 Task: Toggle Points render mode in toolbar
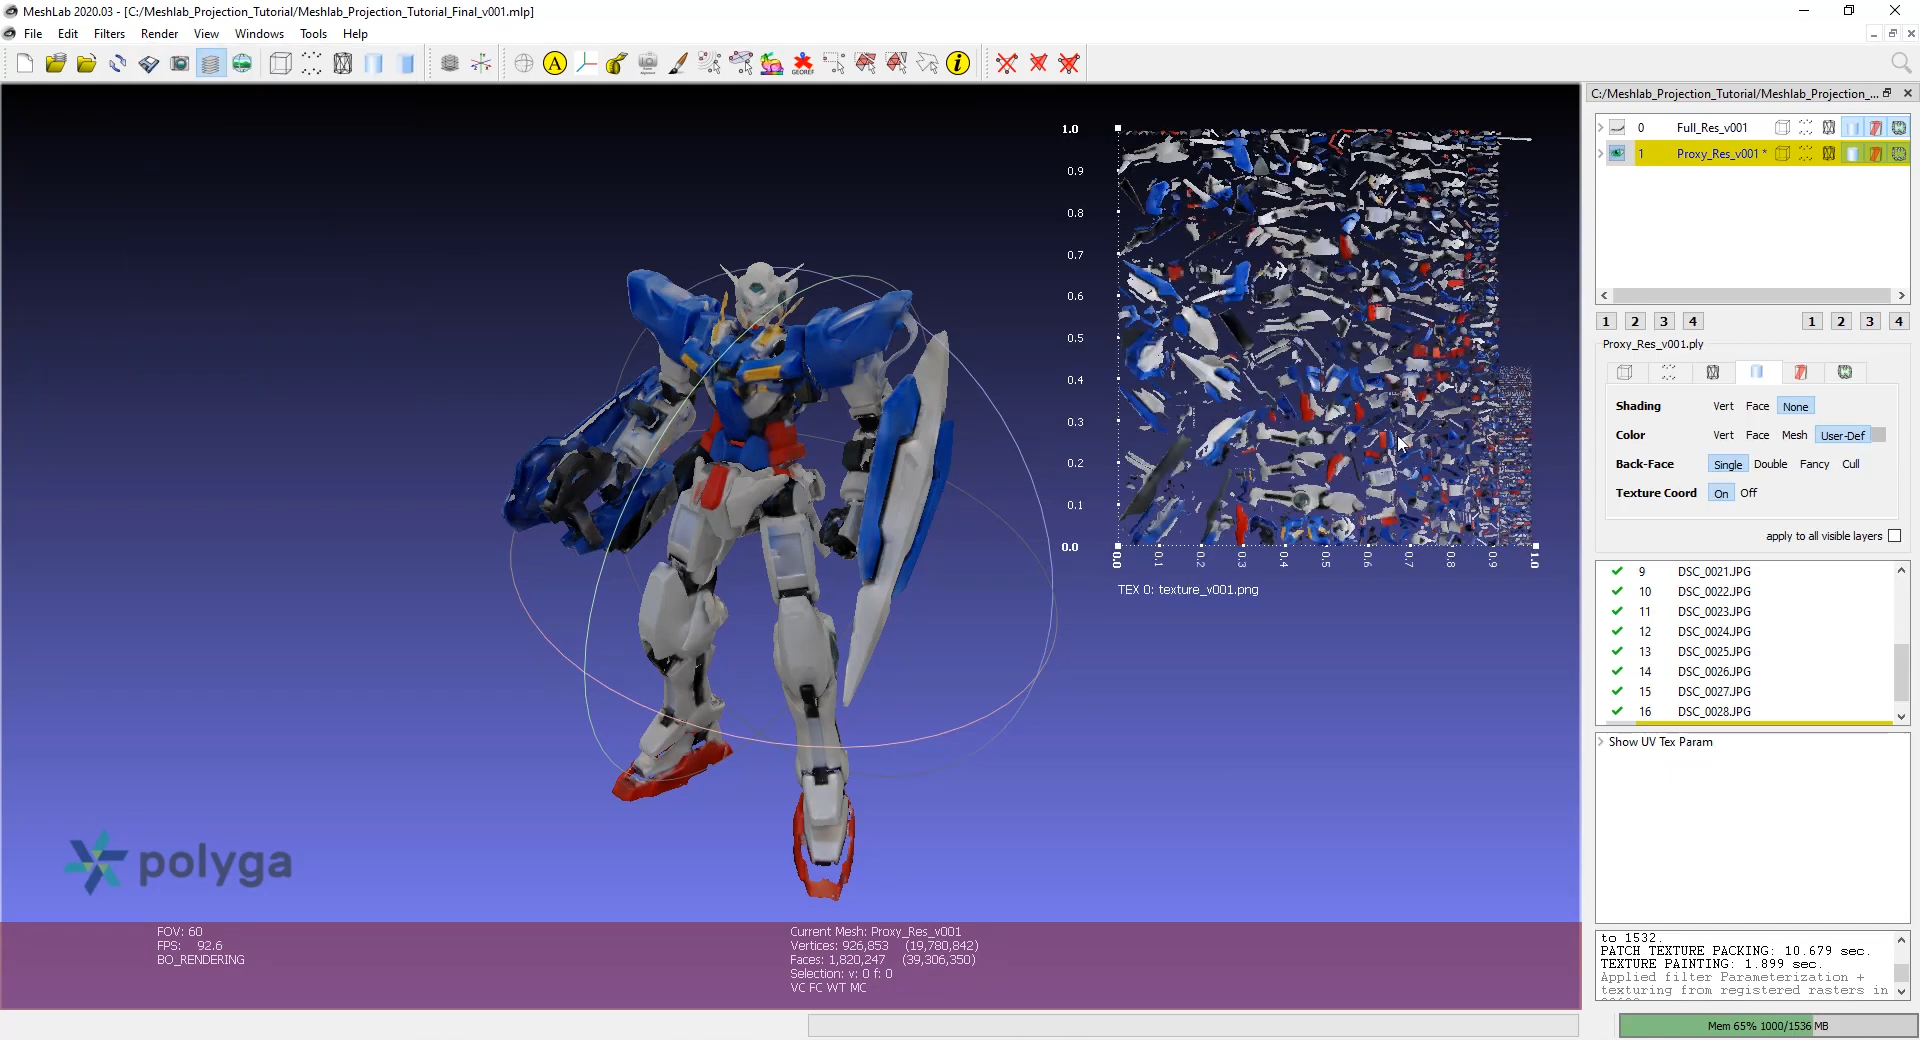(x=312, y=64)
